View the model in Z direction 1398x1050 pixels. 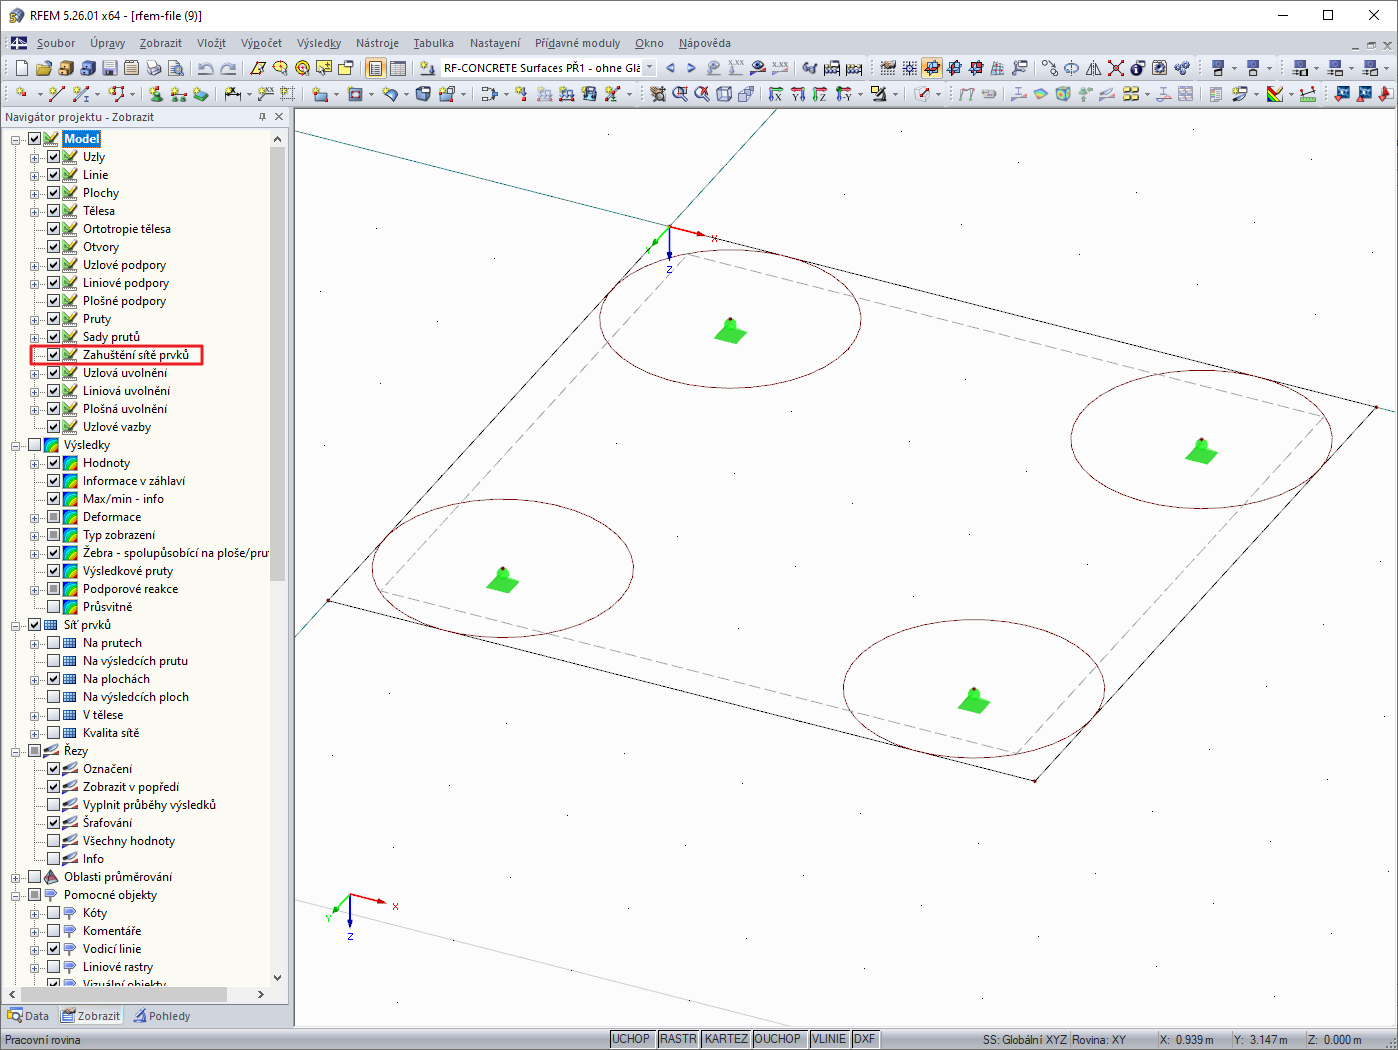[x=820, y=94]
